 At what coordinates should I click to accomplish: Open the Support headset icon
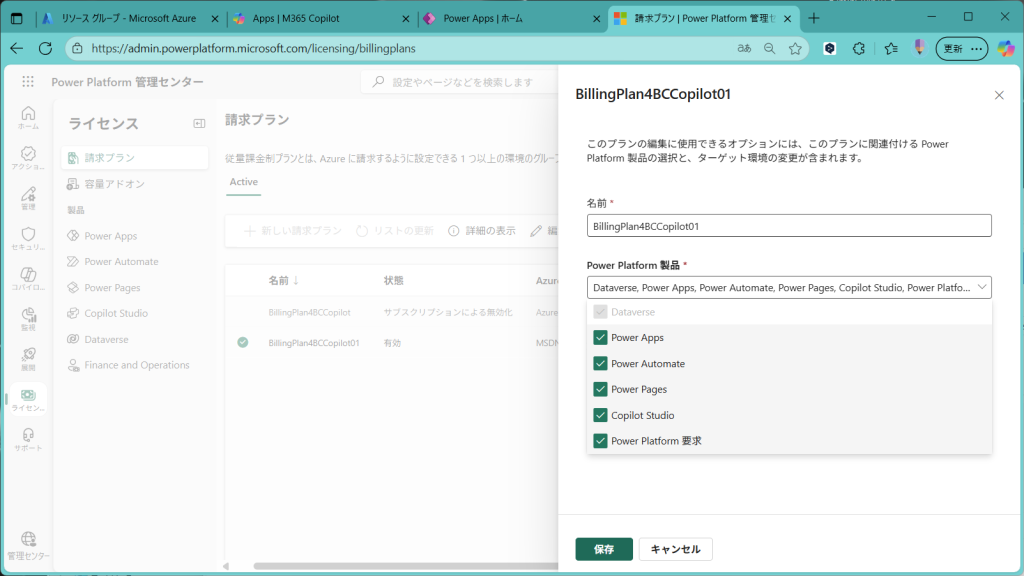click(x=28, y=437)
